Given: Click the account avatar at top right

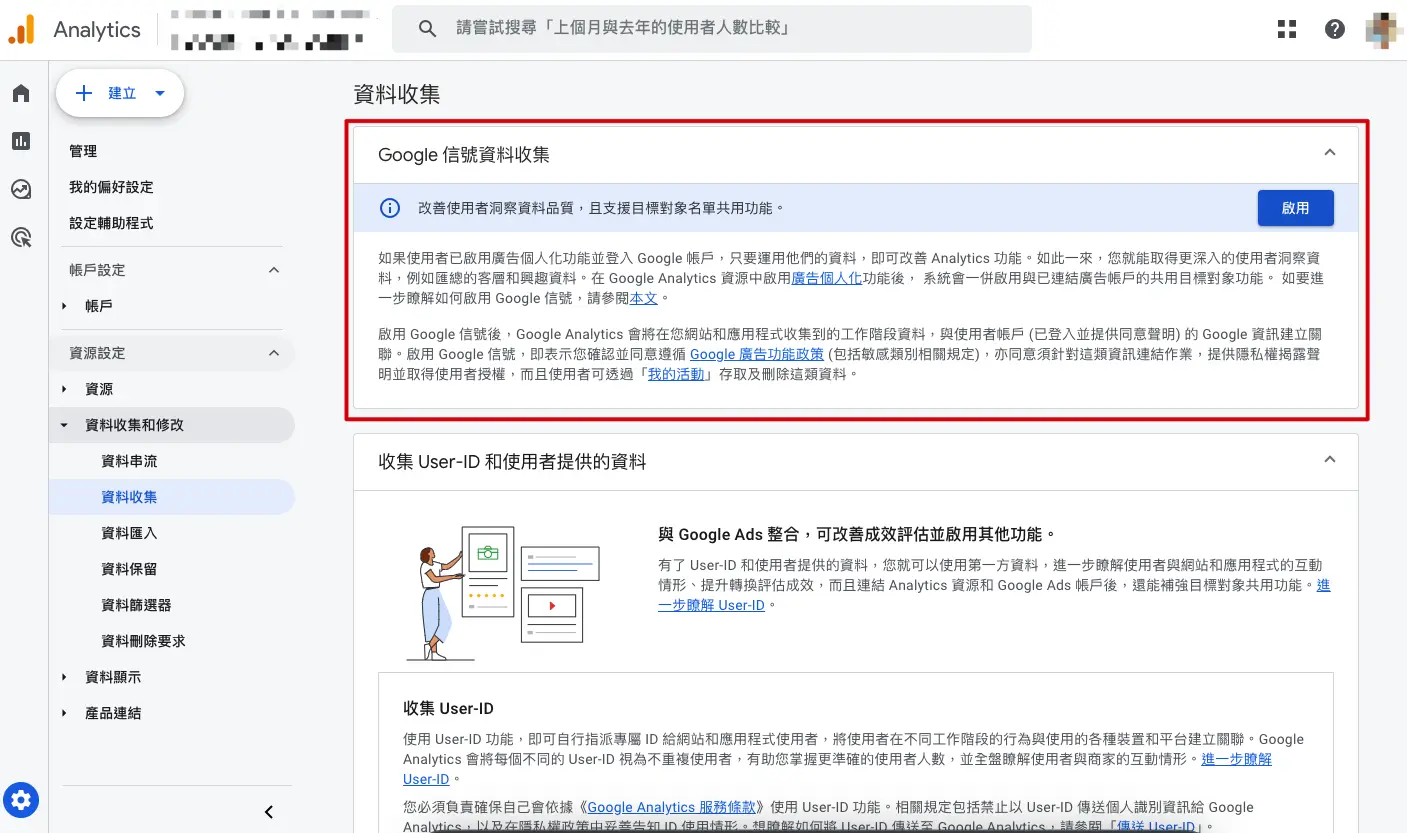Looking at the screenshot, I should [x=1383, y=29].
